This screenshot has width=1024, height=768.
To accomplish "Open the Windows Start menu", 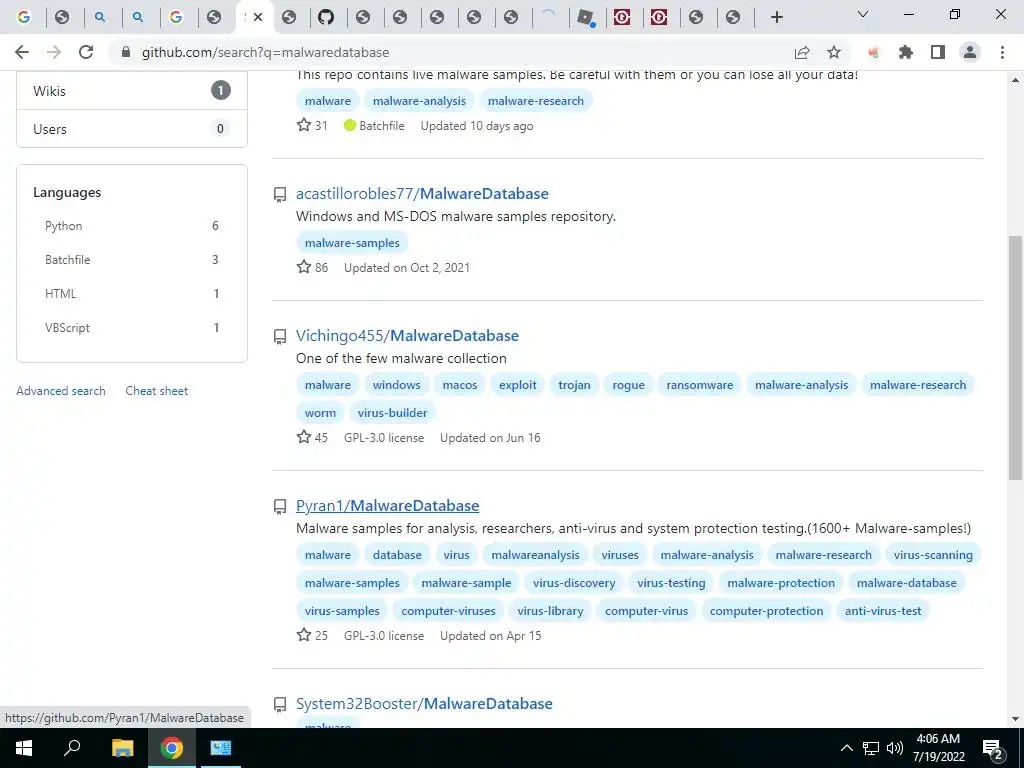I will pyautogui.click(x=24, y=748).
